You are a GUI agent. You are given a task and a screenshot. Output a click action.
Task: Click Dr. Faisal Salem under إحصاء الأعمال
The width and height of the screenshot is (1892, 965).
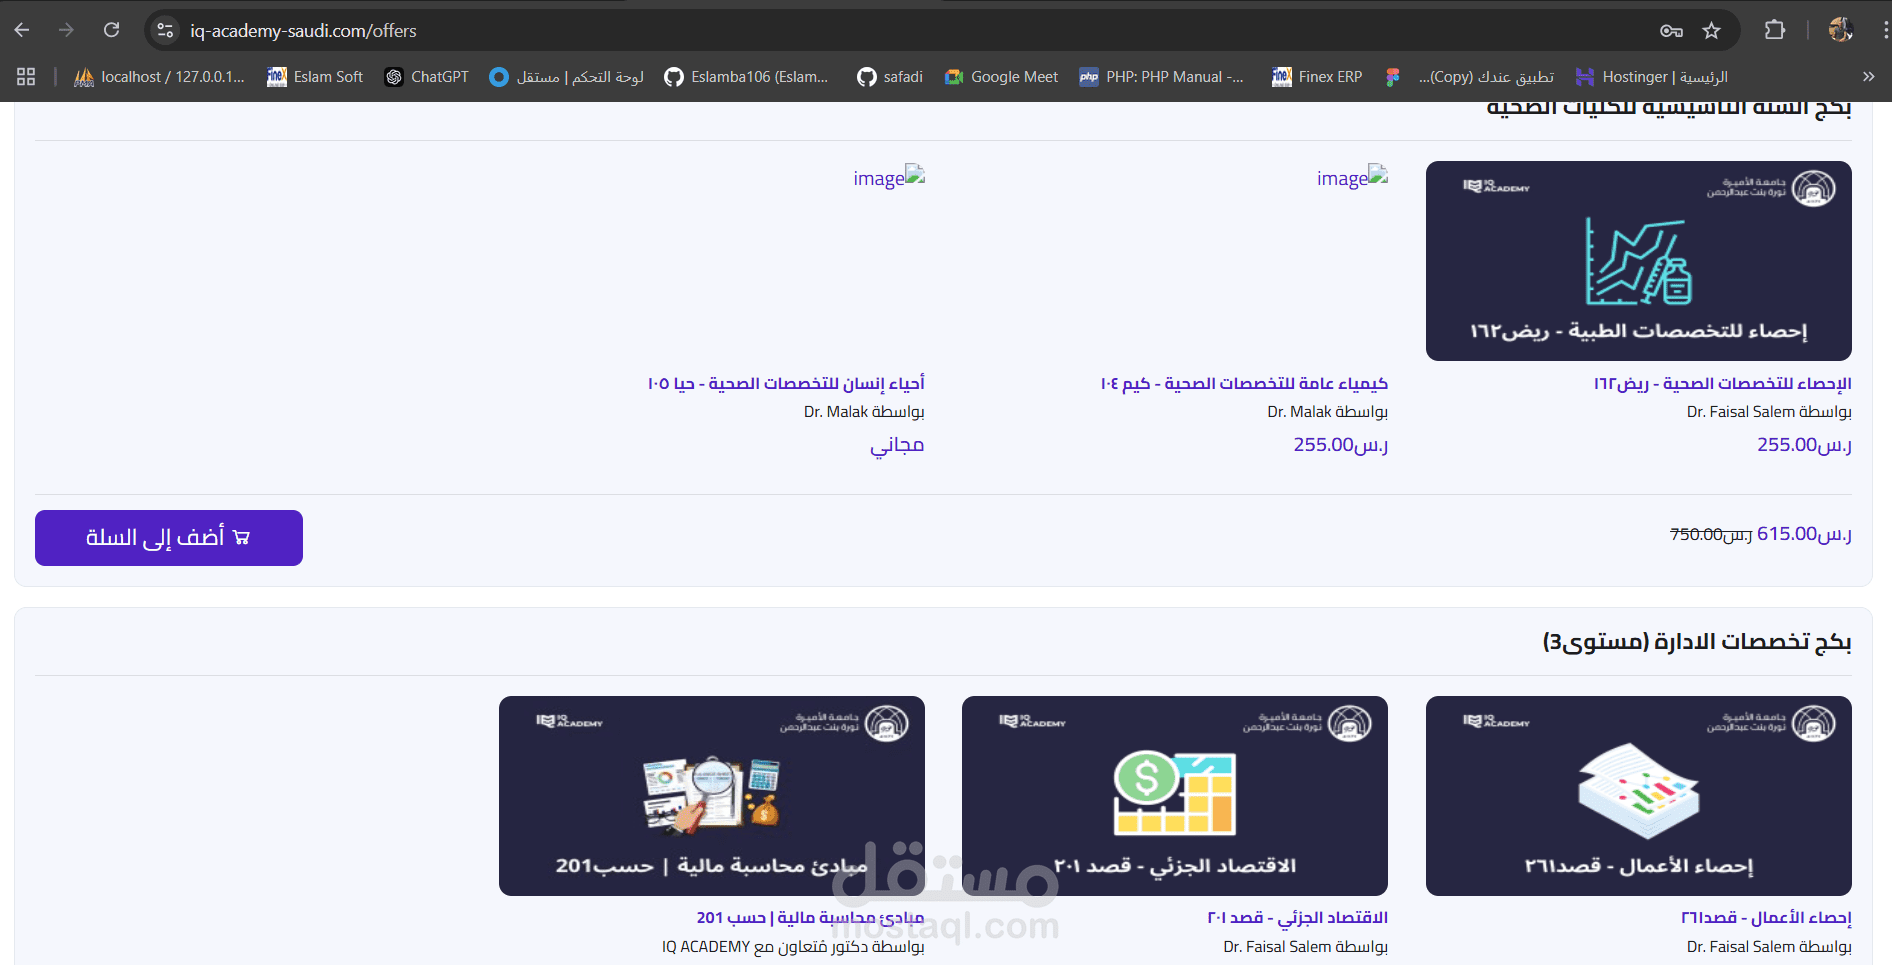pos(1769,947)
